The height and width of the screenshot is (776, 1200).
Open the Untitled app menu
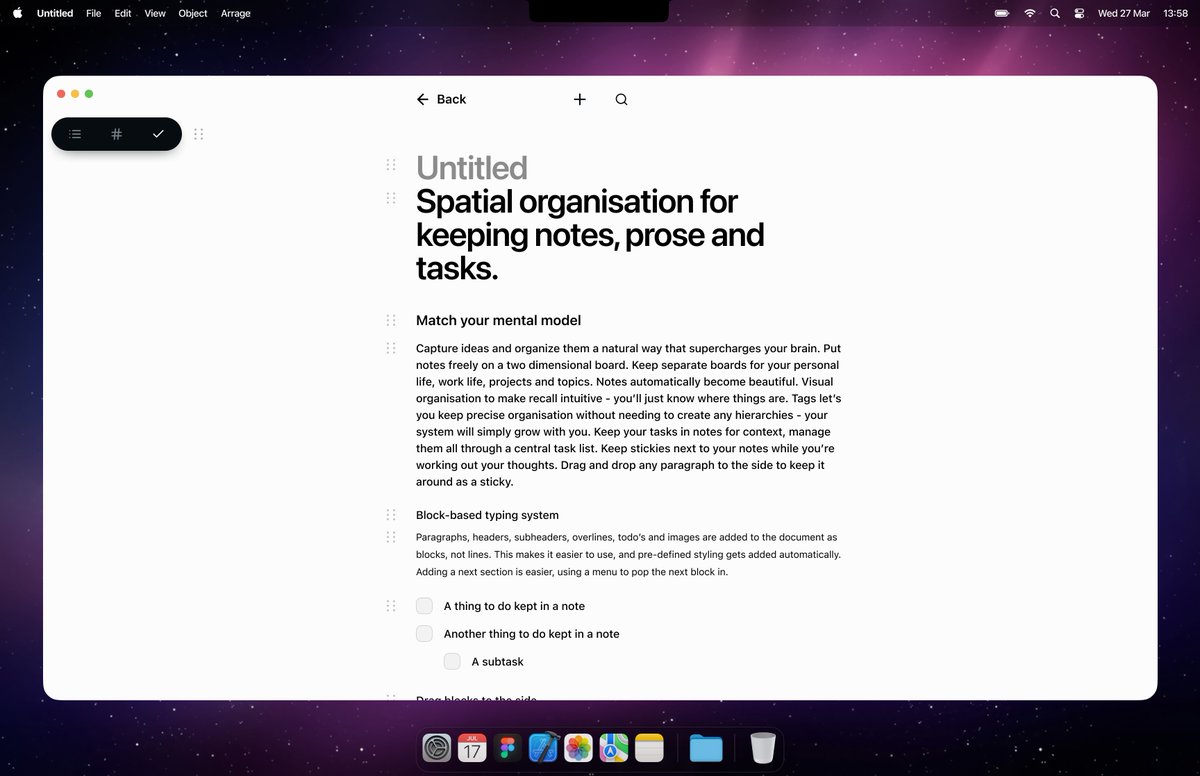pyautogui.click(x=55, y=13)
